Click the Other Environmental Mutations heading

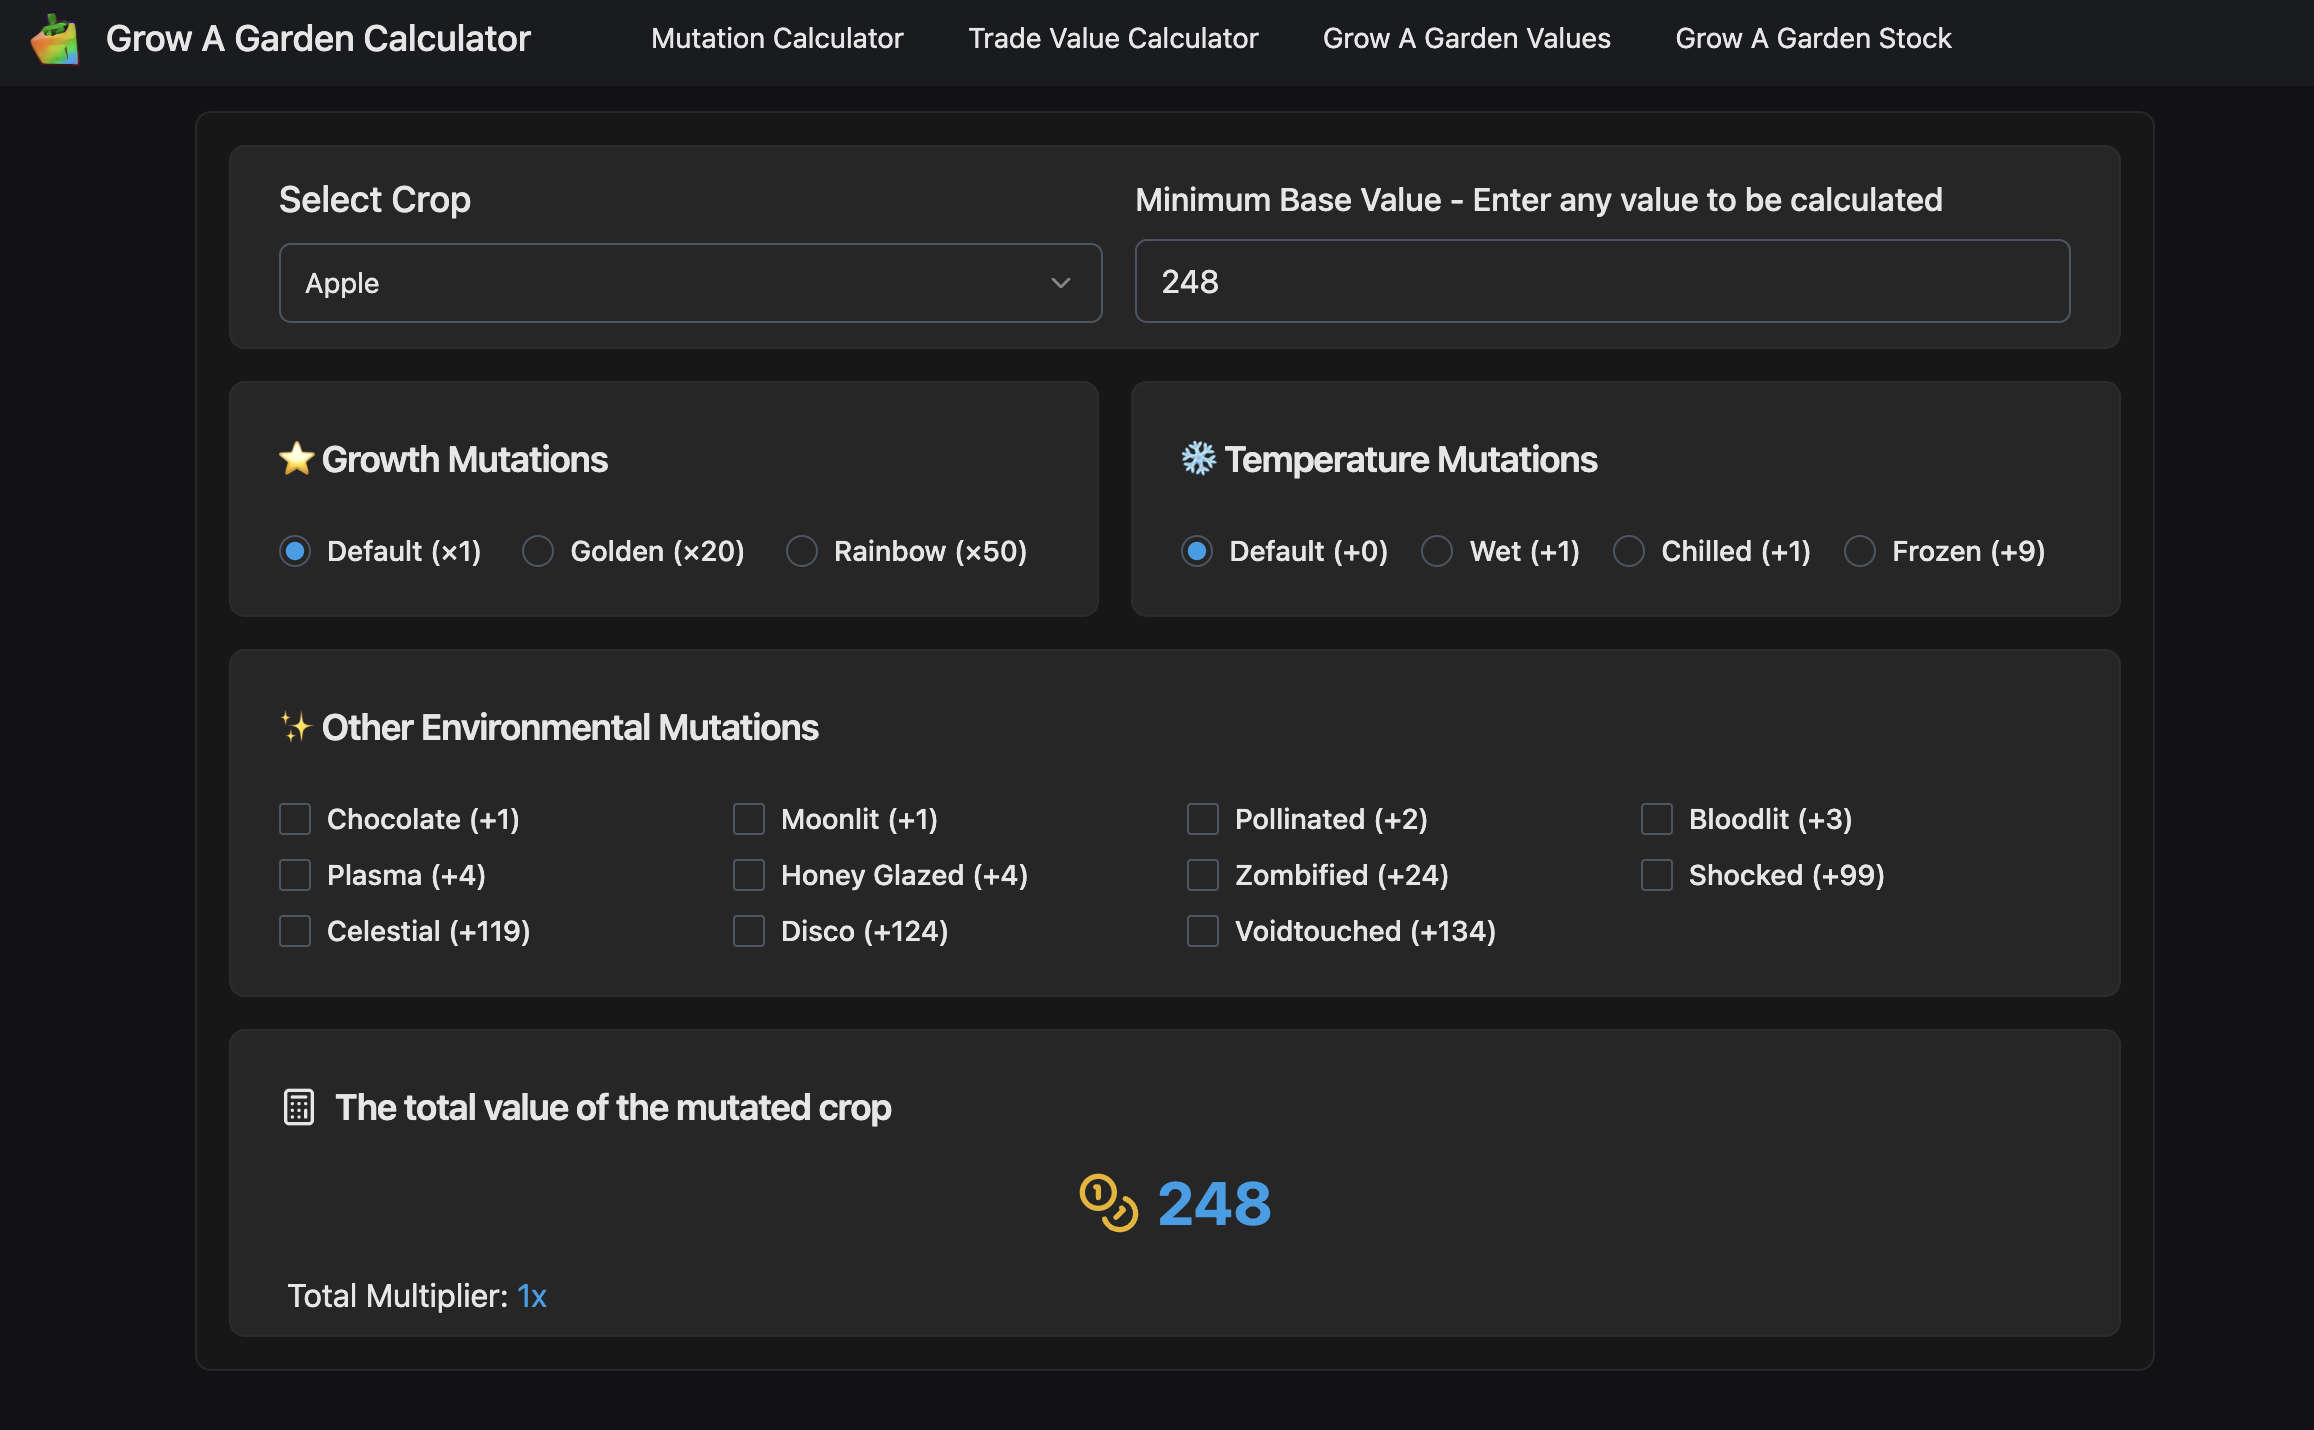click(570, 727)
